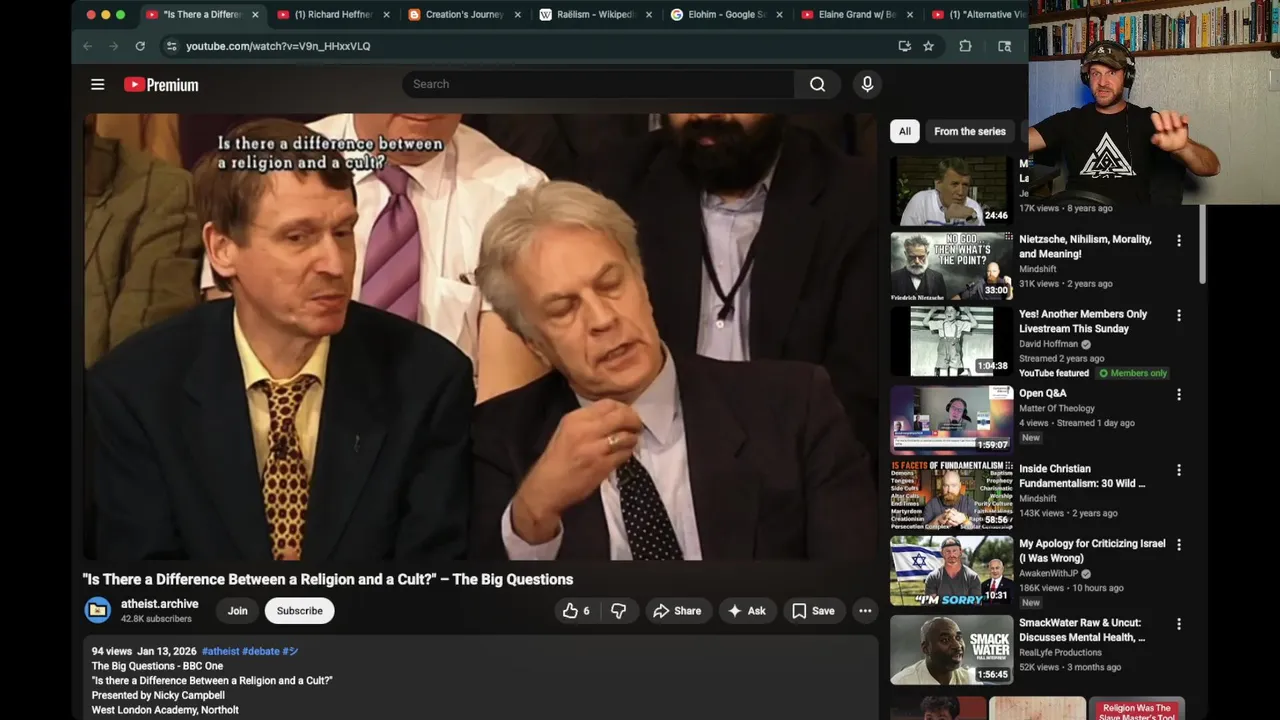Save the video to a playlist
This screenshot has width=1280, height=720.
click(x=813, y=611)
